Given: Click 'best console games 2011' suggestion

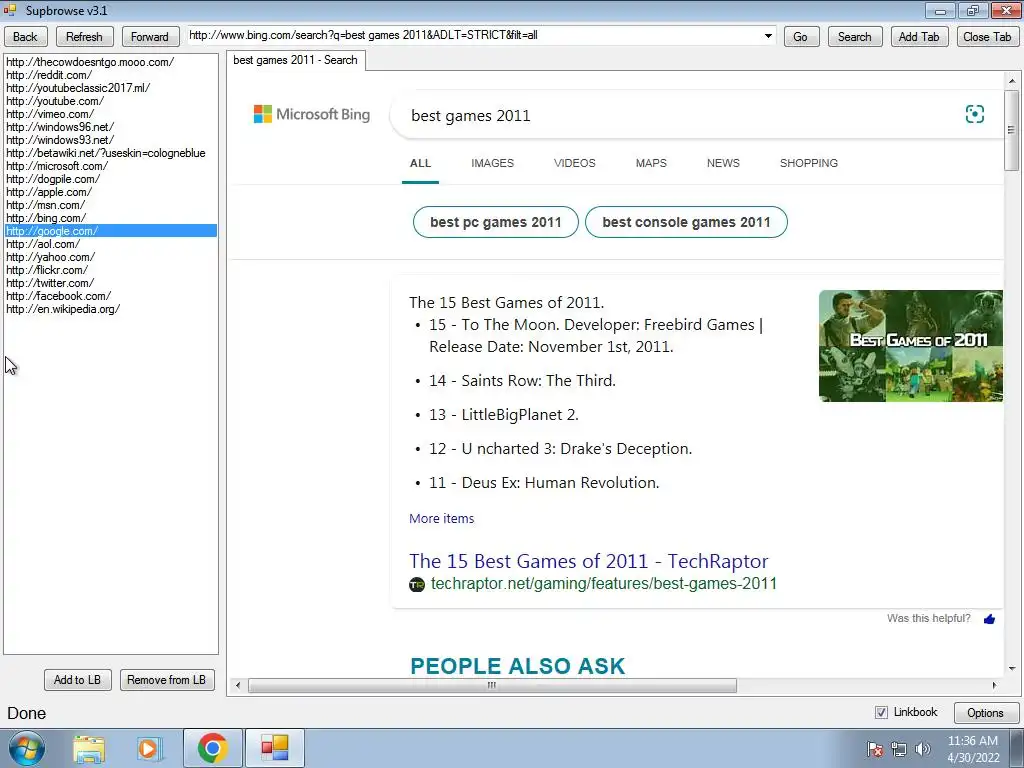Looking at the screenshot, I should point(686,222).
